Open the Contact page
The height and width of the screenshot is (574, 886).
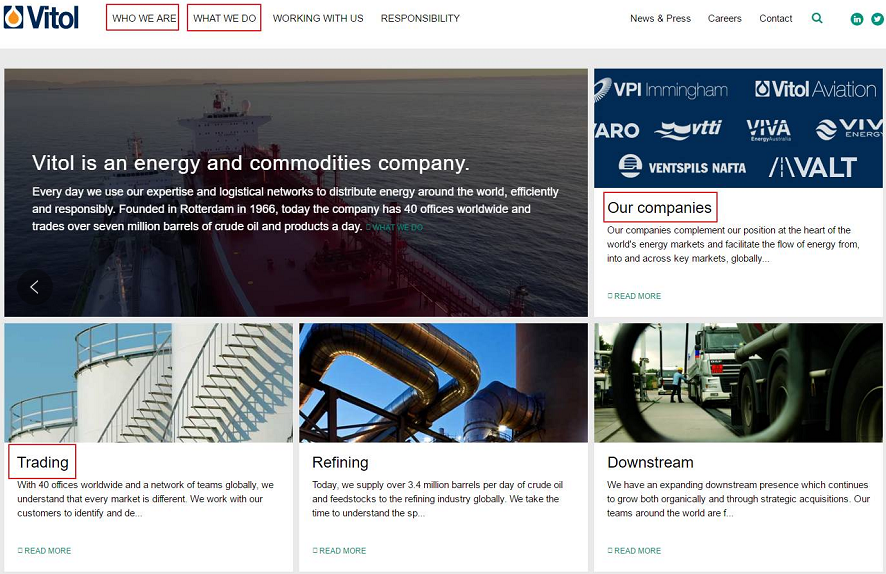click(776, 18)
